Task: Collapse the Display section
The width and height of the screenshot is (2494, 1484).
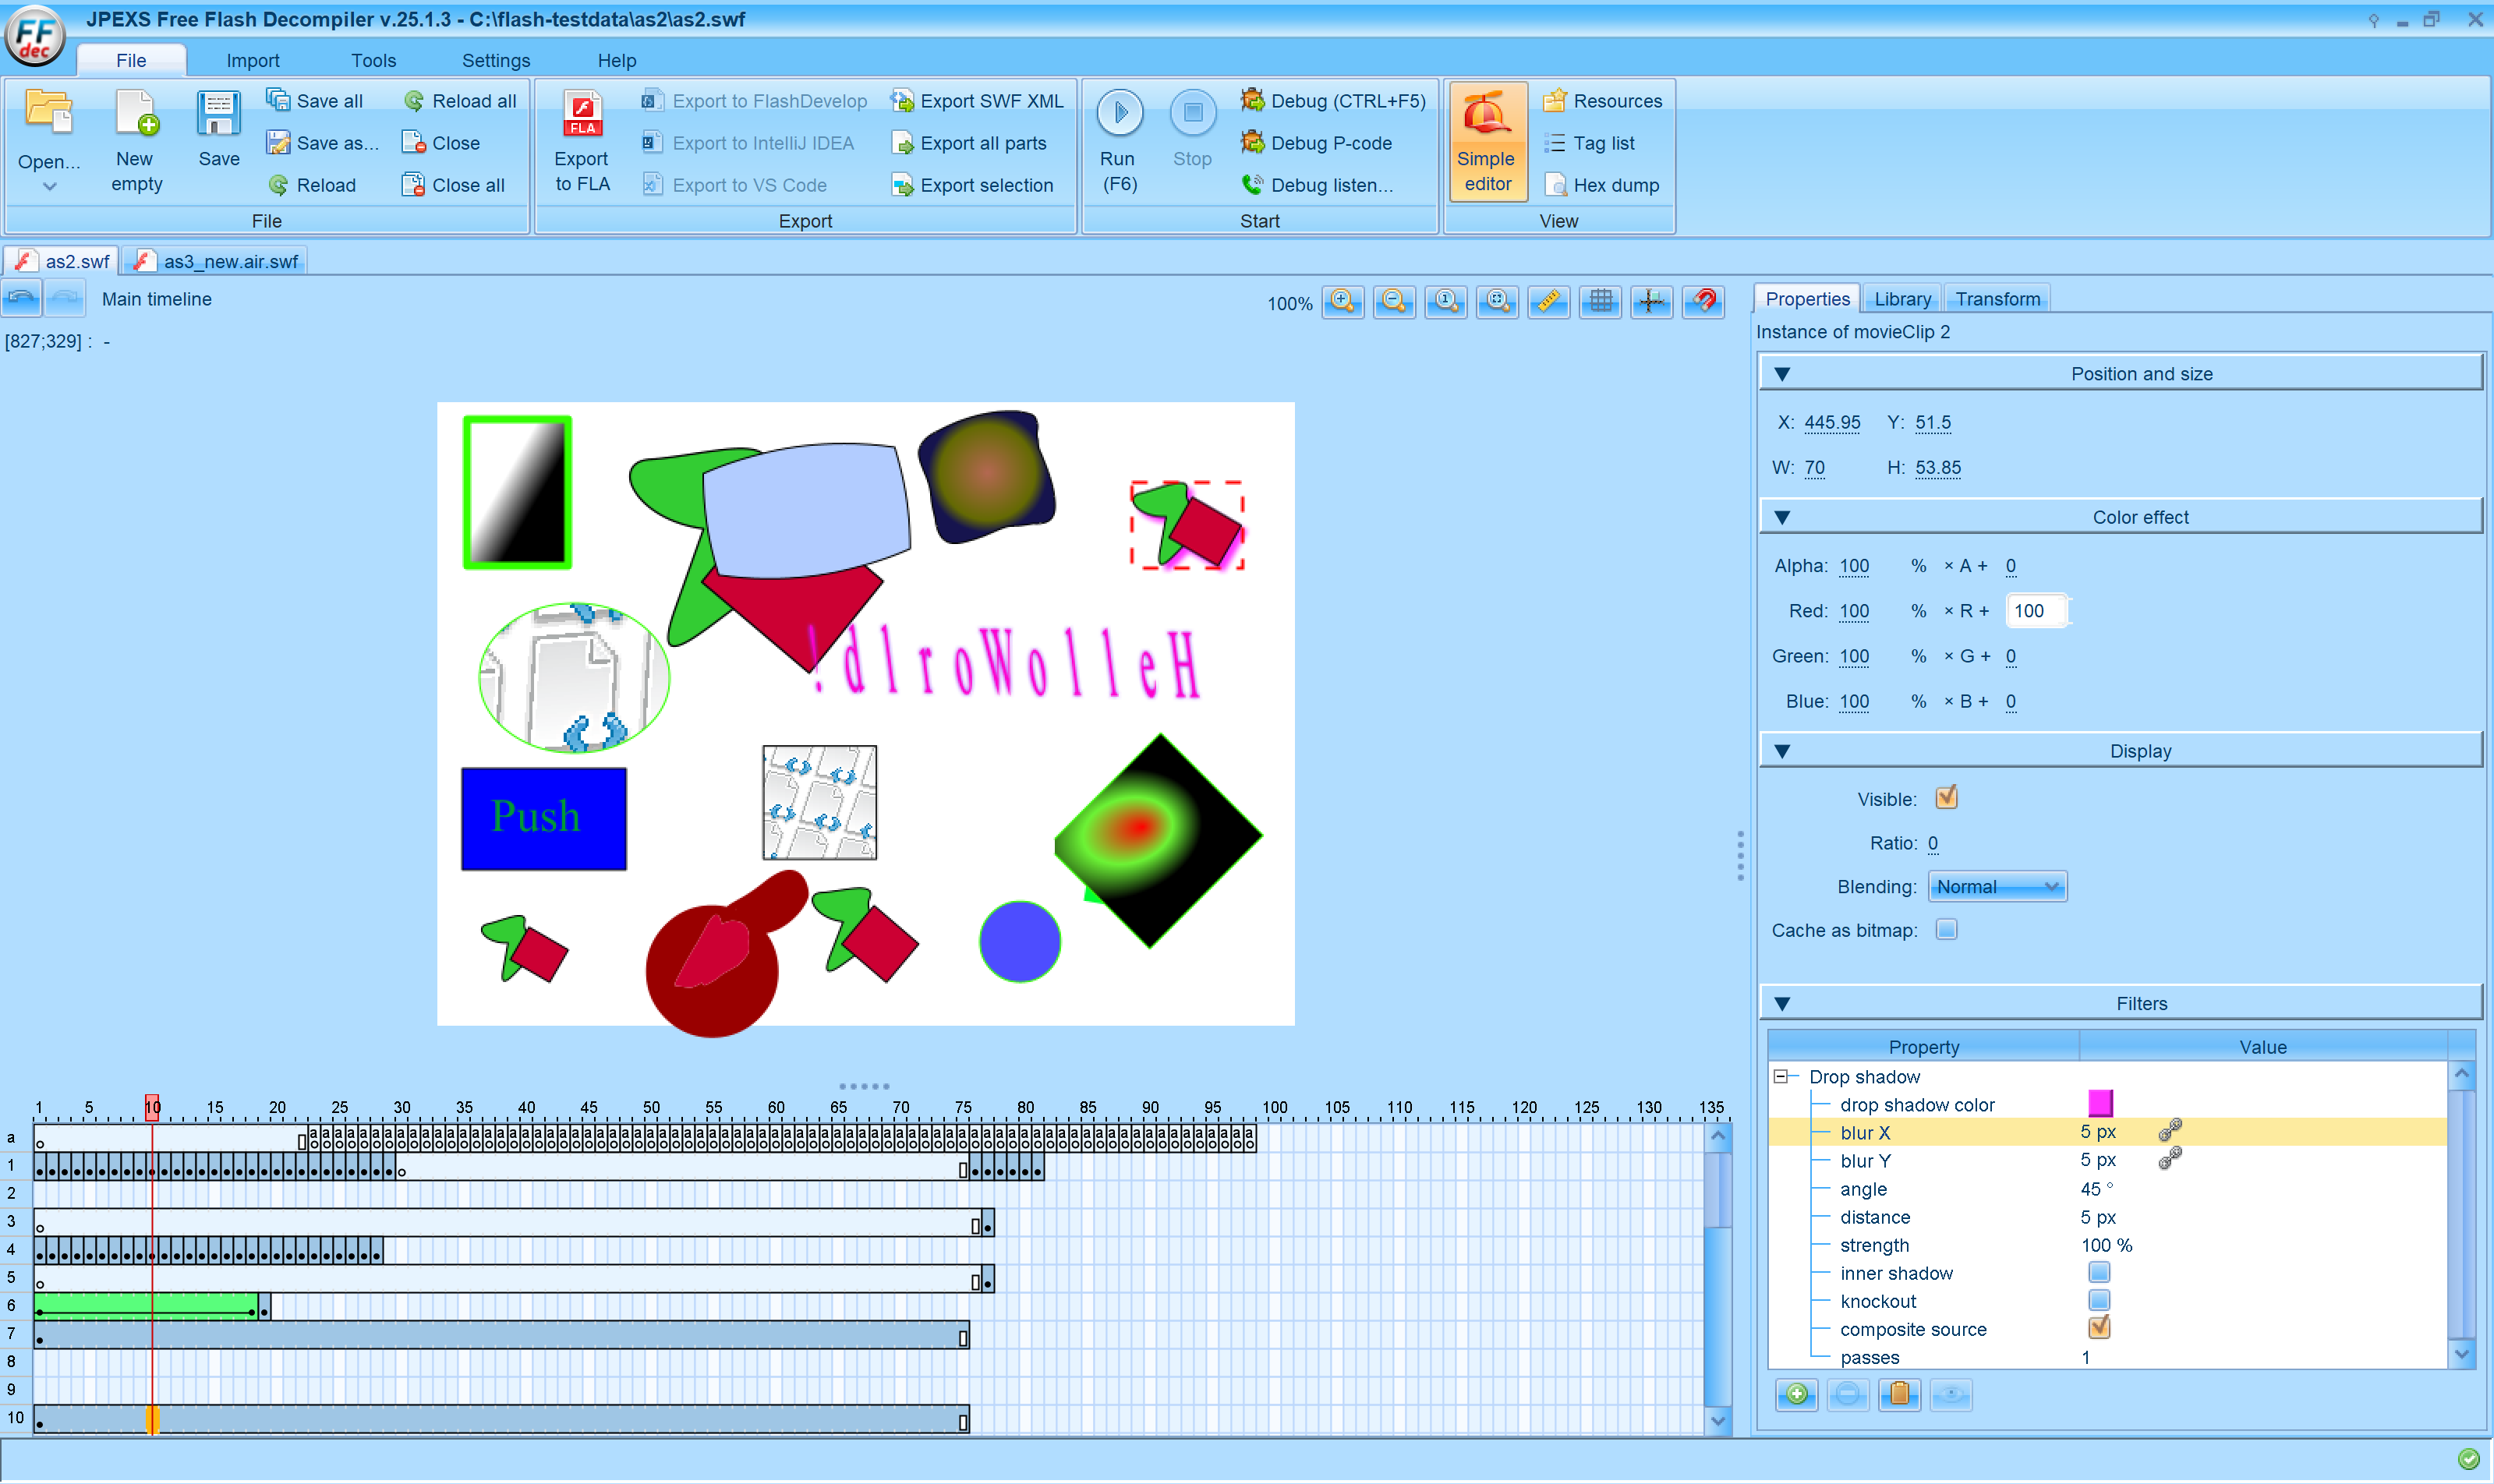Action: [1781, 751]
